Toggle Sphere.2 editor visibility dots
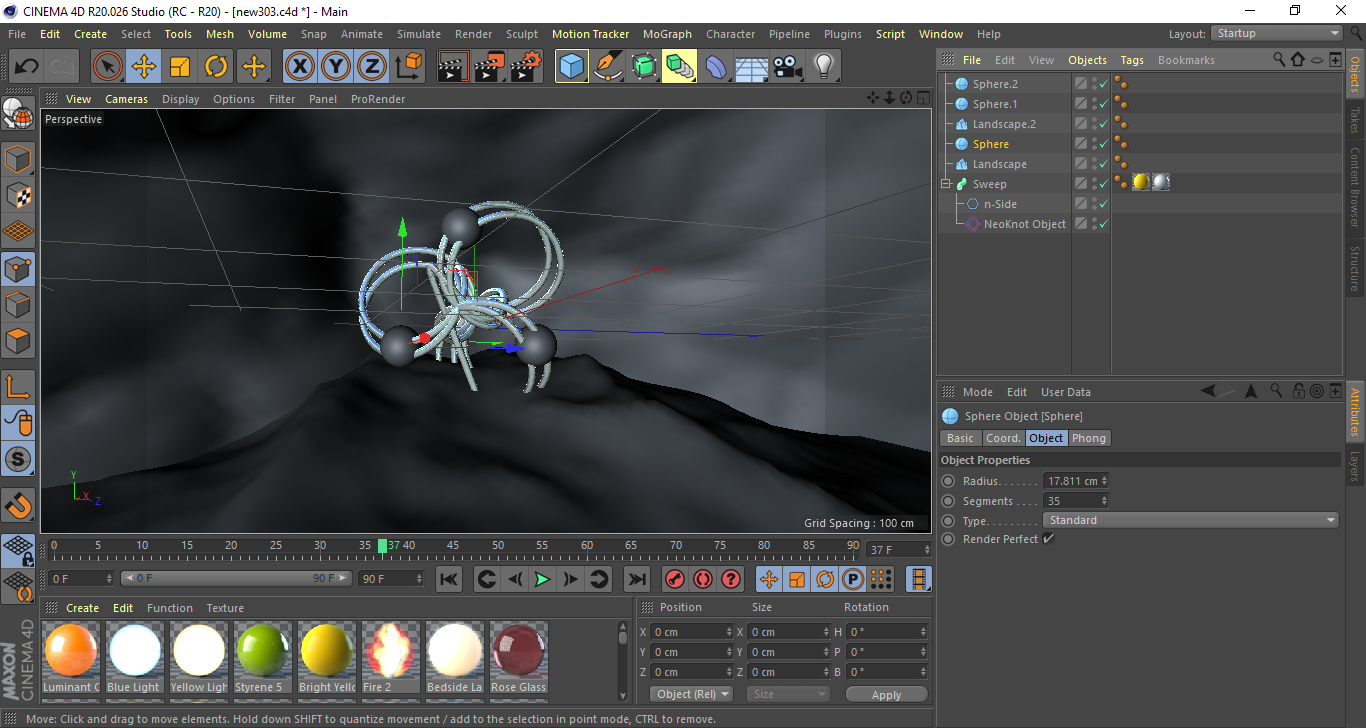 pos(1094,84)
